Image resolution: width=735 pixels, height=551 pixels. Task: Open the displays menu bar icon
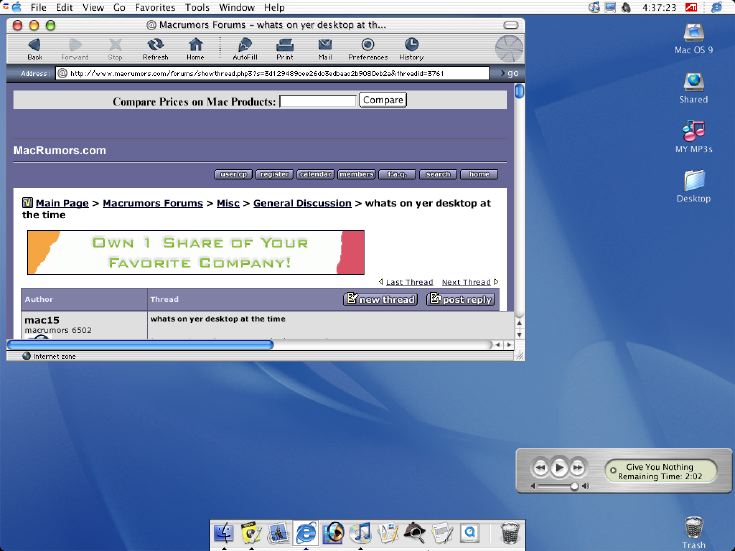click(610, 8)
